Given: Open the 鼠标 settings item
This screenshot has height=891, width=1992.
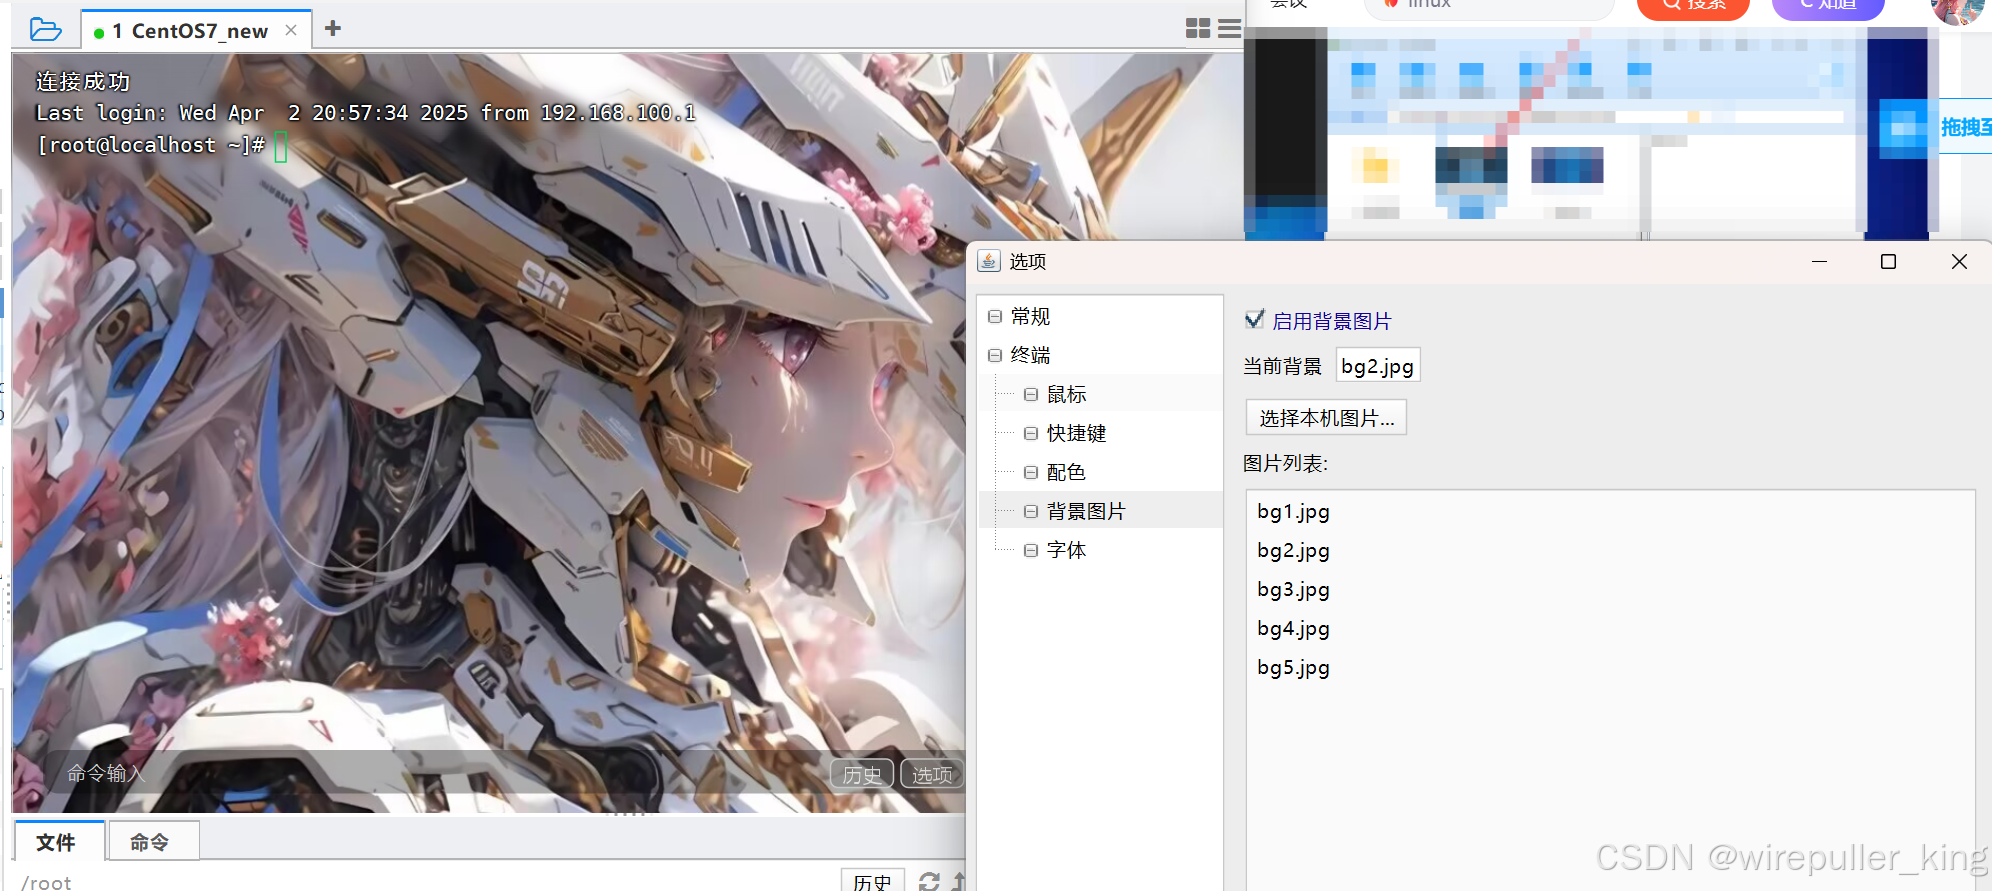Looking at the screenshot, I should 1066,394.
